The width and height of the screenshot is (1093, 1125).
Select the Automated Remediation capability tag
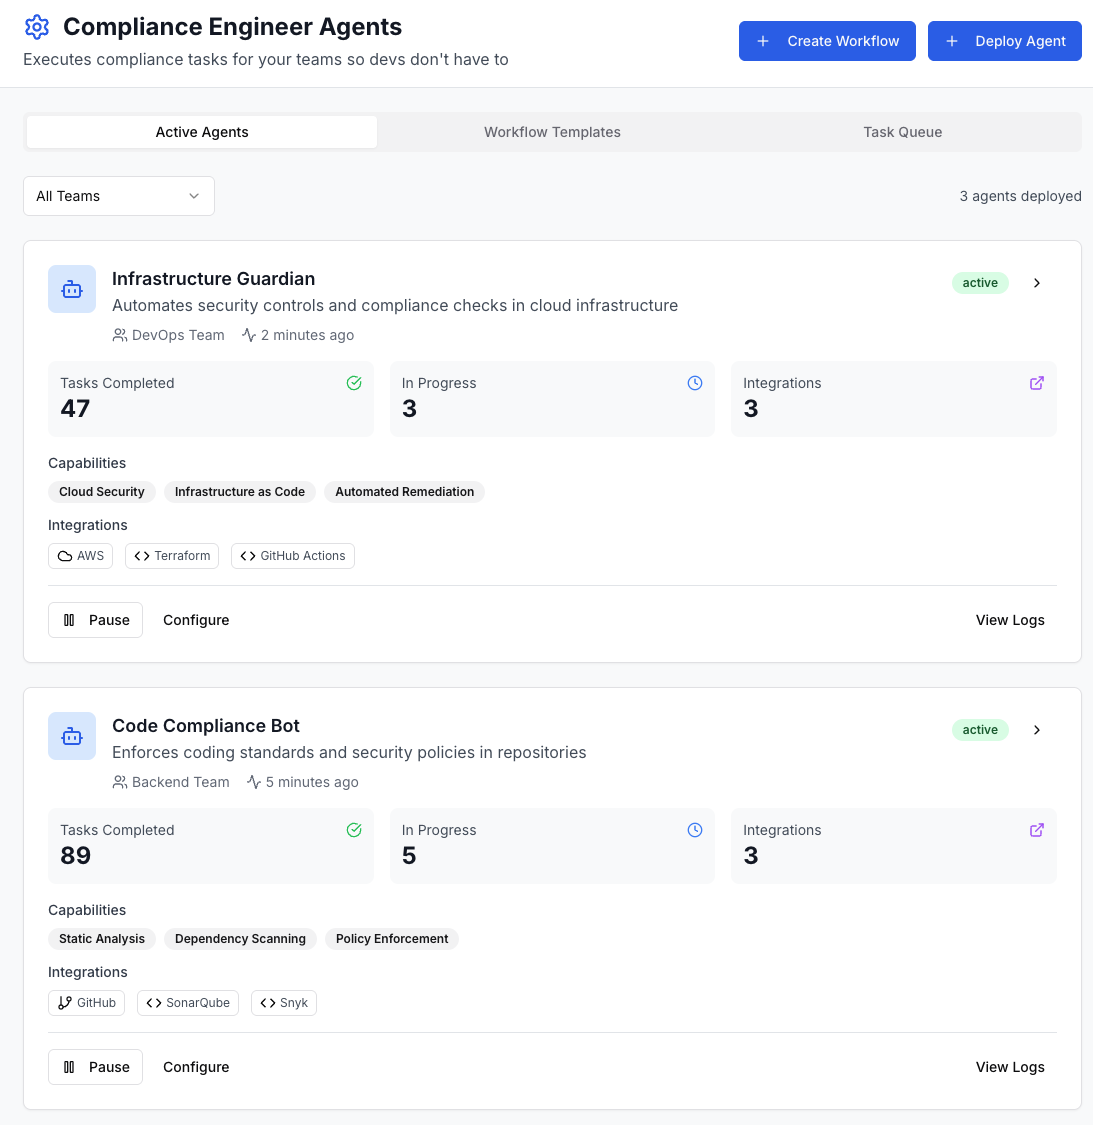pos(405,491)
